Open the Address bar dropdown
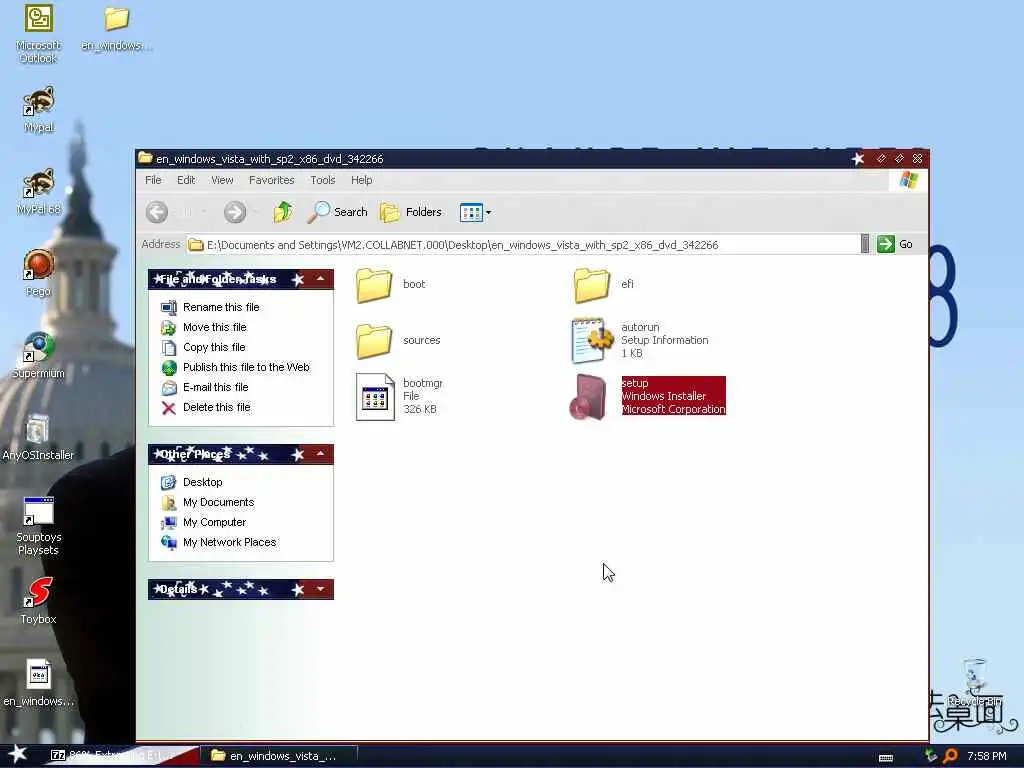Image resolution: width=1024 pixels, height=768 pixels. 865,244
